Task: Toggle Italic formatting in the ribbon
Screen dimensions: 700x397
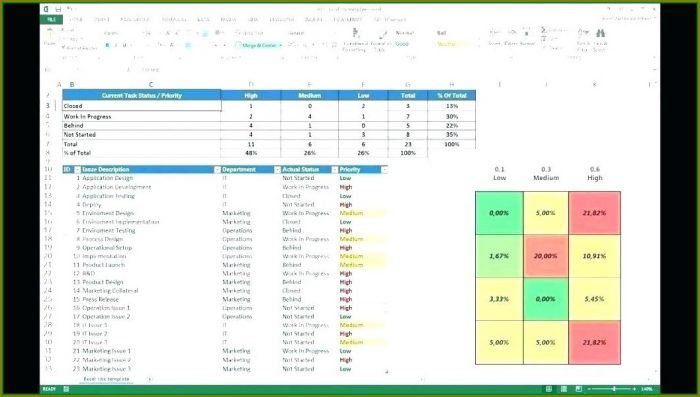Action: 116,45
